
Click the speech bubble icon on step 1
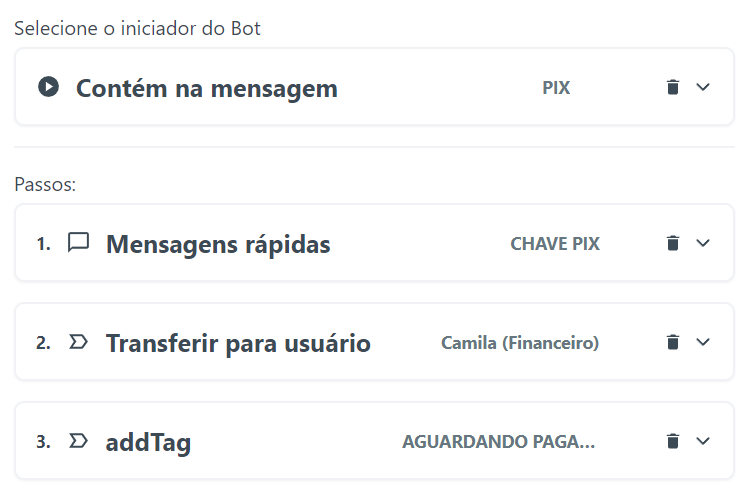[x=78, y=243]
